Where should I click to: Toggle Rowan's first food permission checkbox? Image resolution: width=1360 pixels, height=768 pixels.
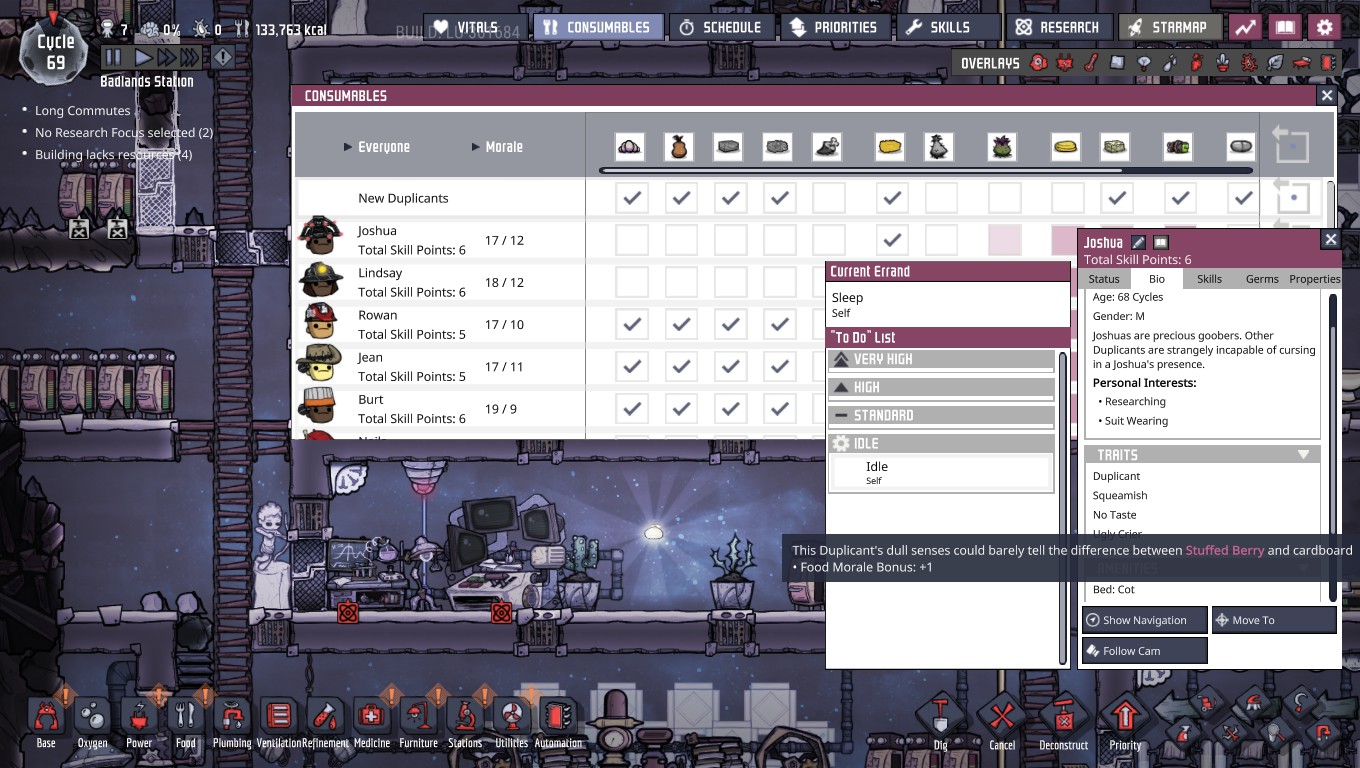632,324
